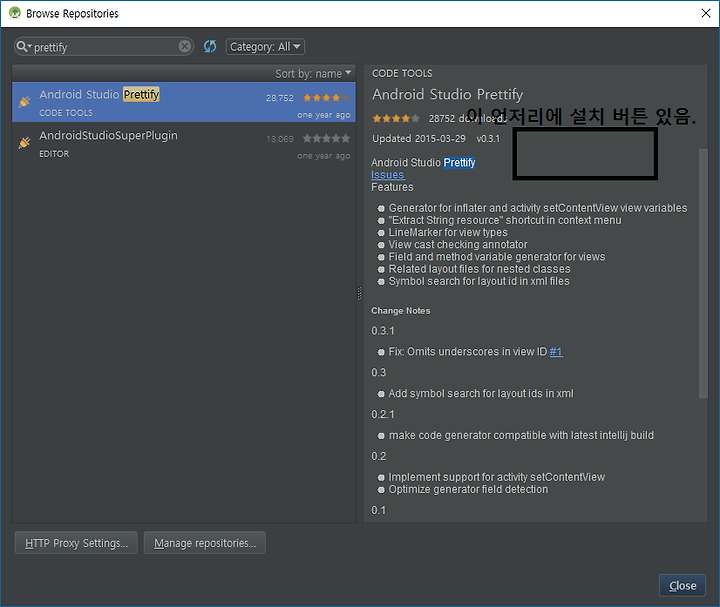Click the 'Change Notes' heading
Image resolution: width=720 pixels, height=607 pixels.
pos(400,311)
